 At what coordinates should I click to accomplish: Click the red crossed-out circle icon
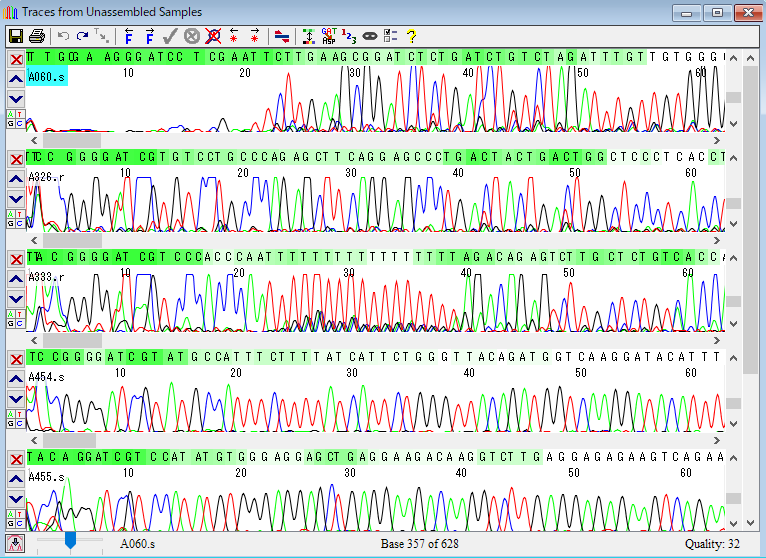click(213, 36)
